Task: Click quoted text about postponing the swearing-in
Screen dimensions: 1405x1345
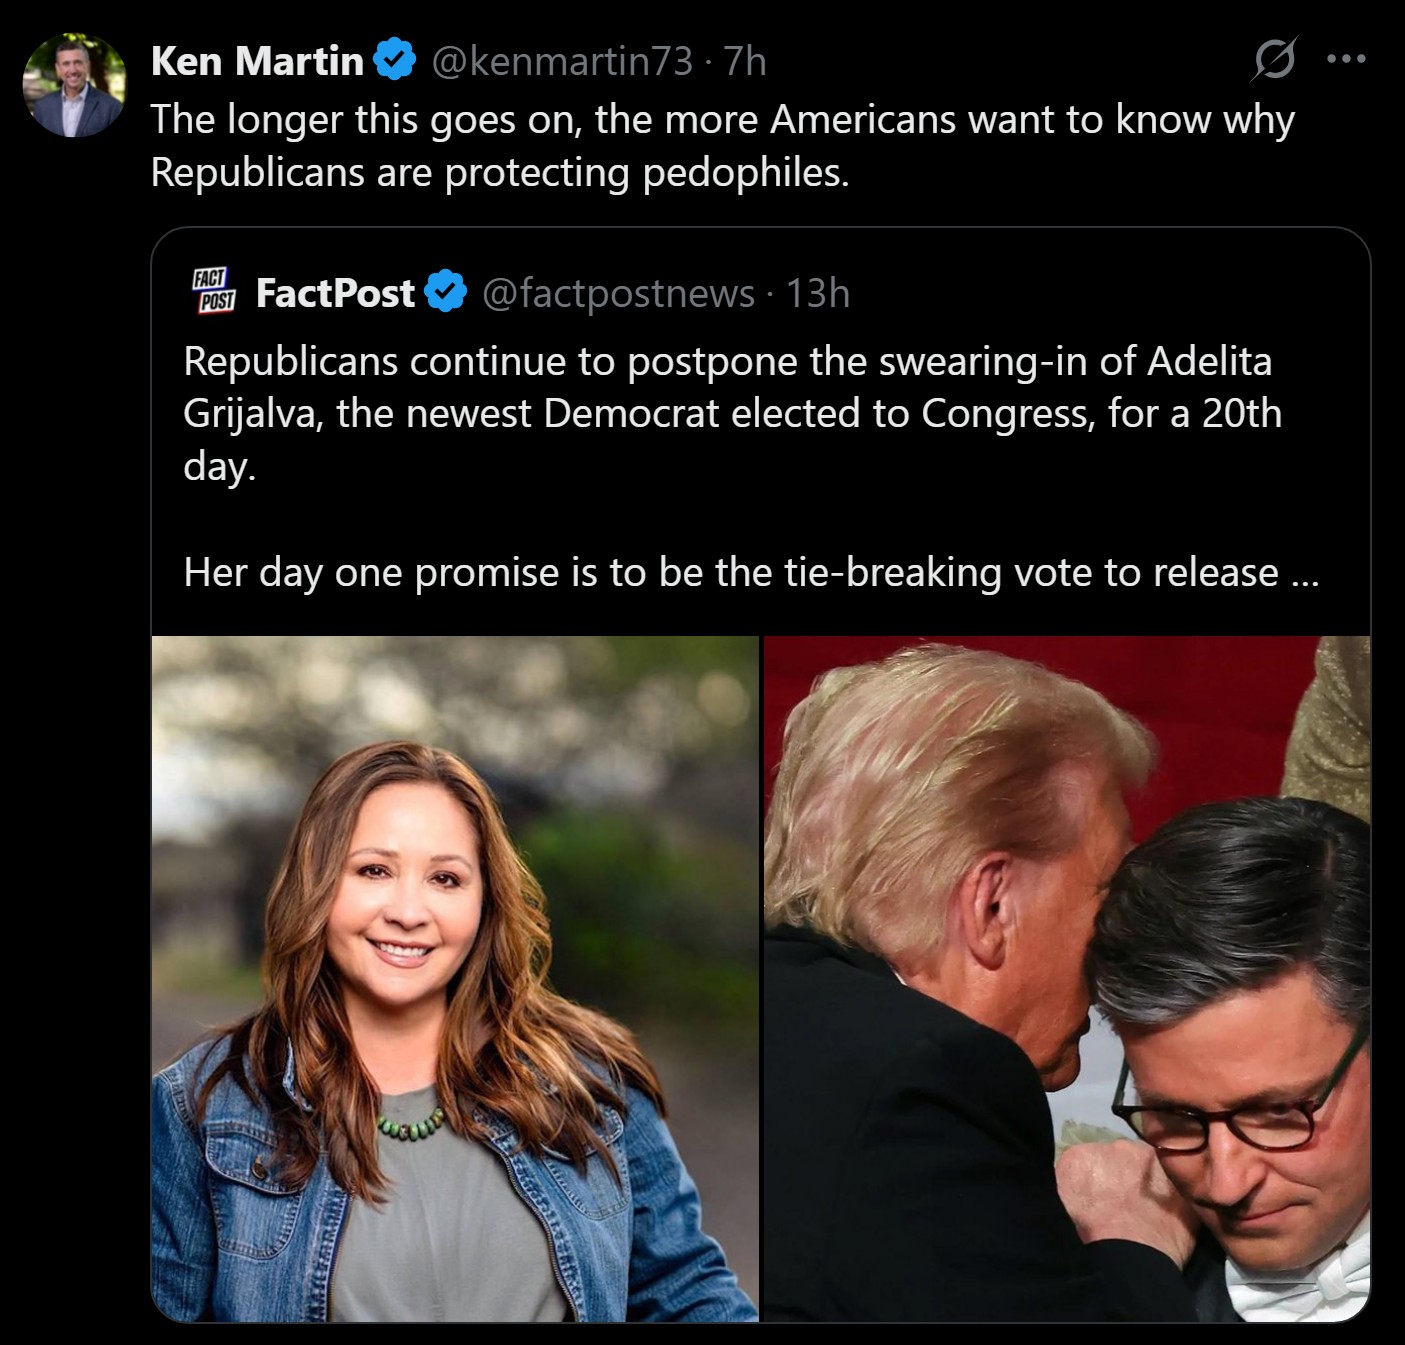Action: tap(727, 362)
